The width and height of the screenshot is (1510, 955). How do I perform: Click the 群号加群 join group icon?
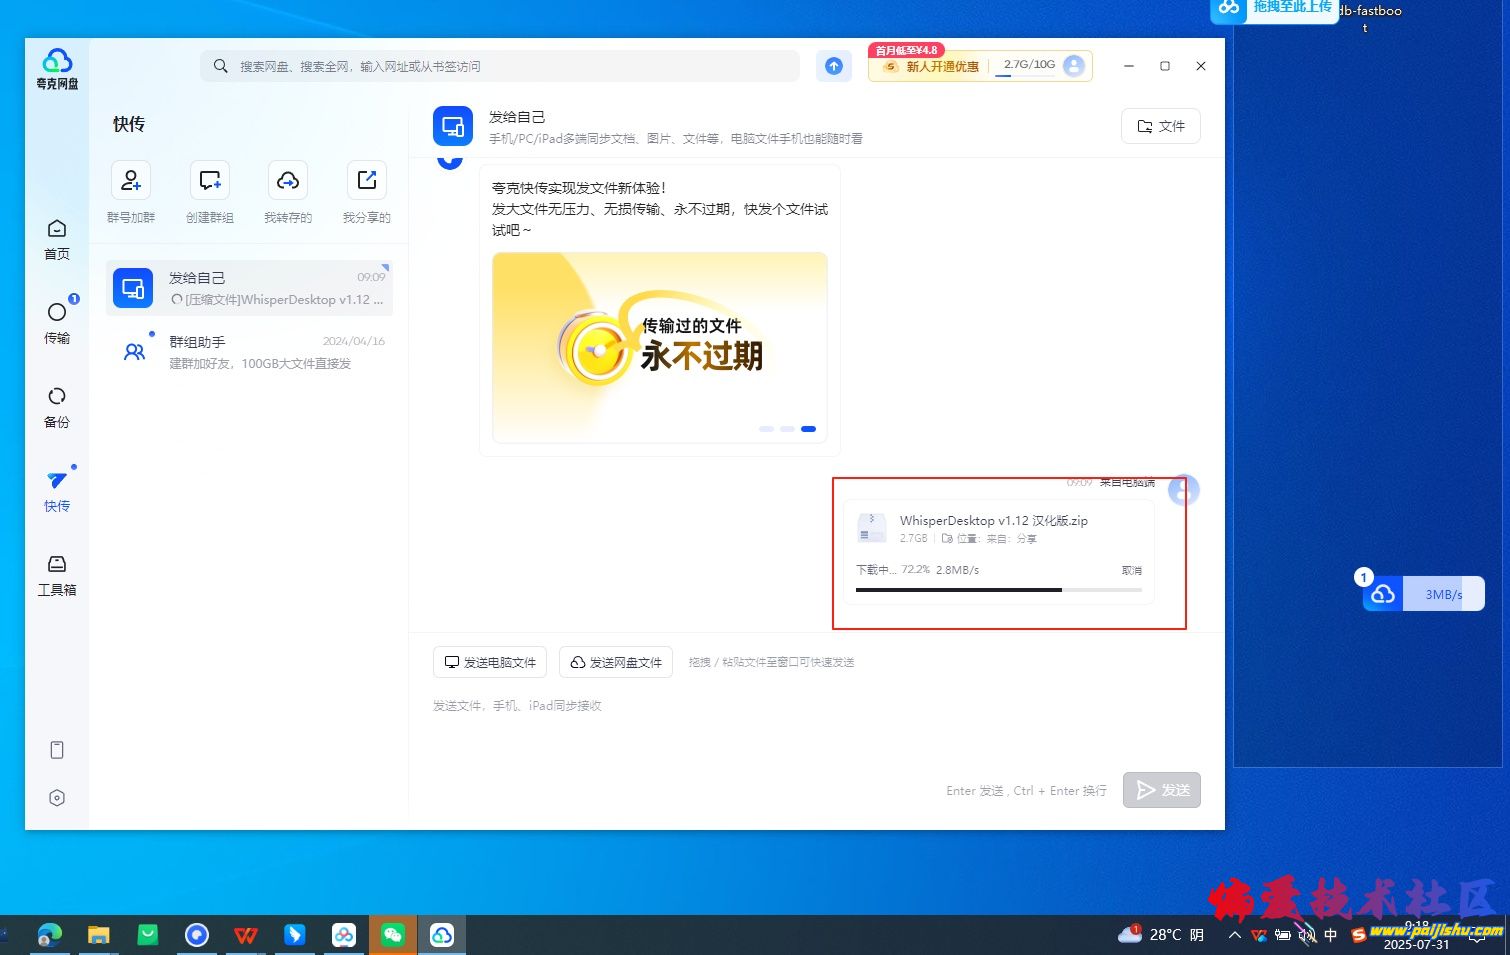131,181
